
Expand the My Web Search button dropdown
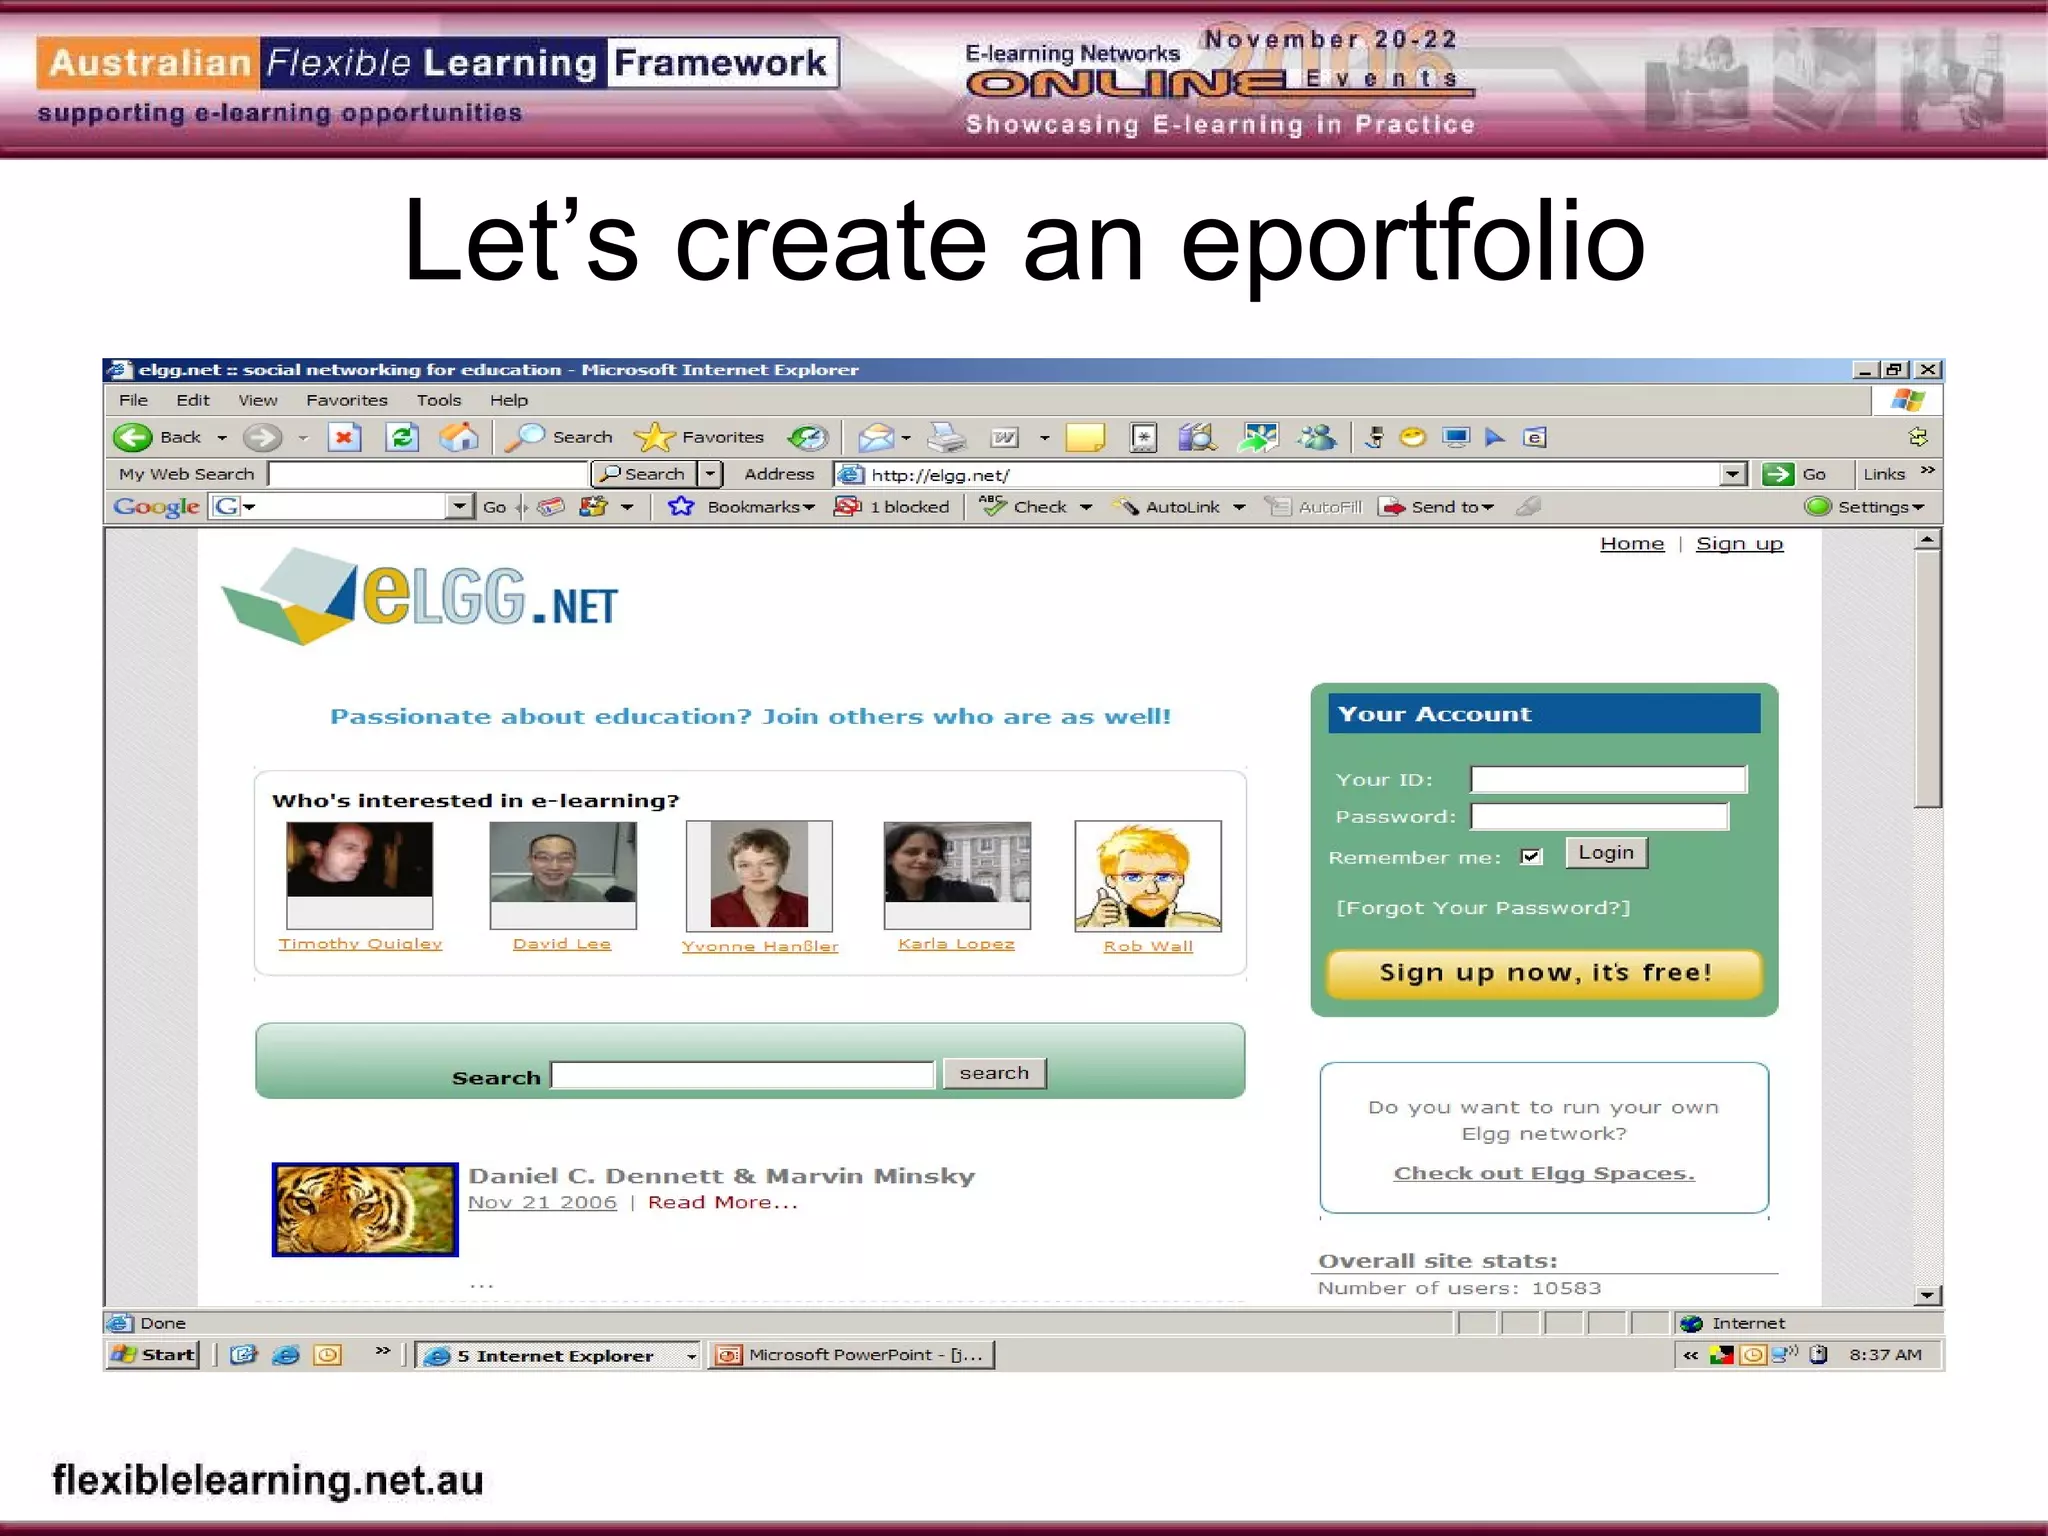(710, 474)
